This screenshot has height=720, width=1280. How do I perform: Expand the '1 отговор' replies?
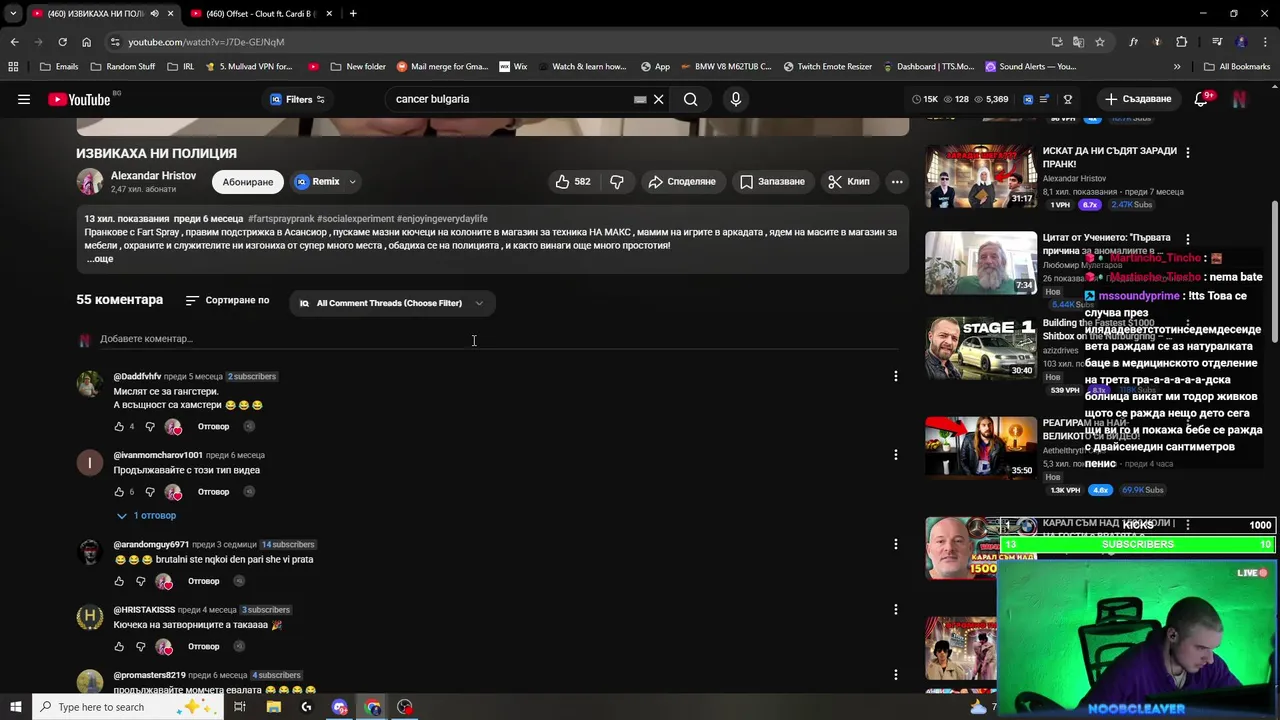point(147,516)
